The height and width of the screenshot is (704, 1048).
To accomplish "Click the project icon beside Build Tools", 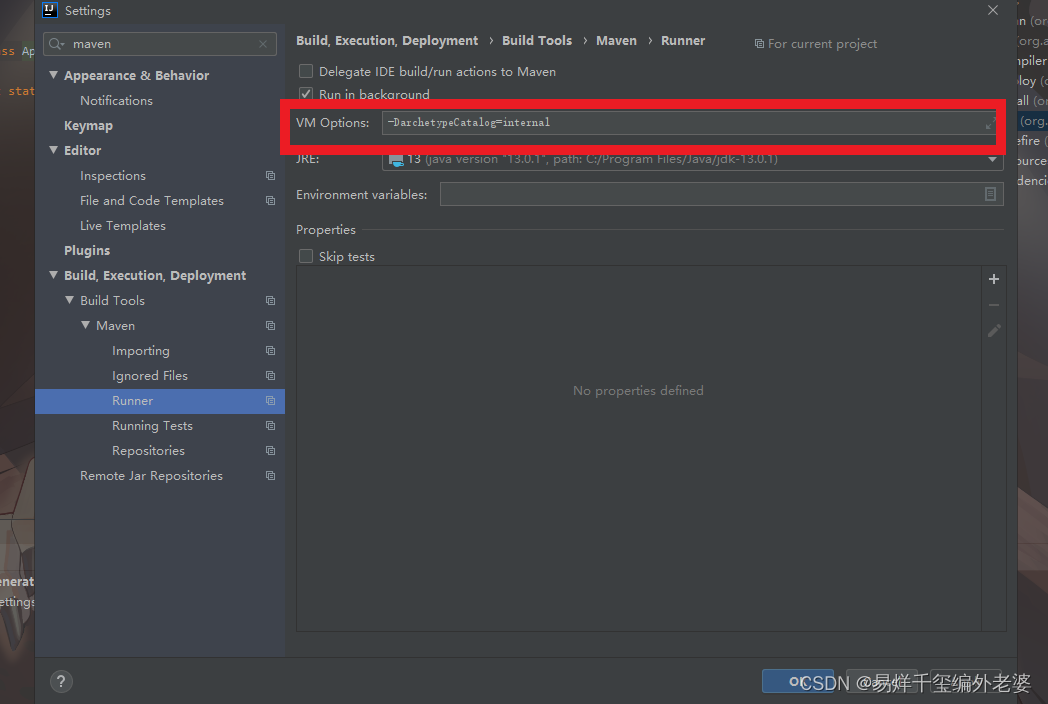I will 271,301.
